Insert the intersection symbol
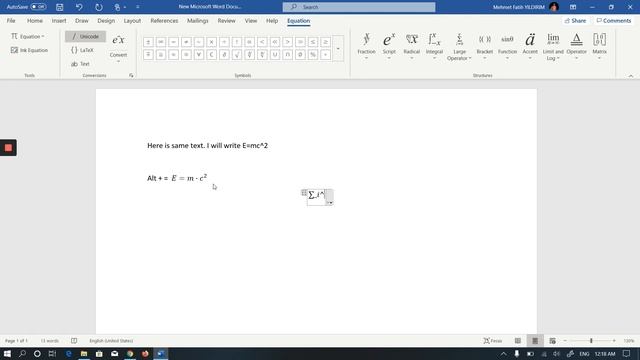 pos(287,55)
